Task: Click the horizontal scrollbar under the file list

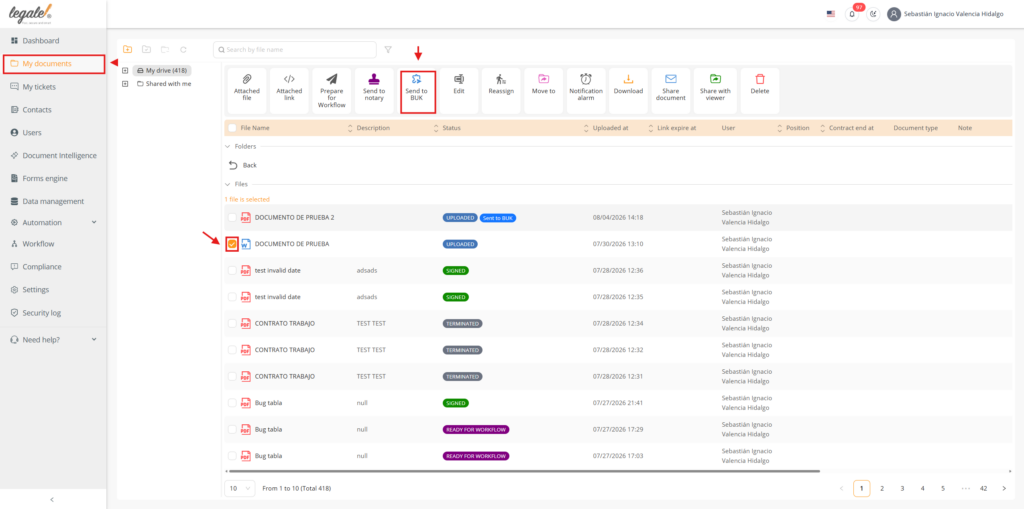Action: (x=522, y=471)
